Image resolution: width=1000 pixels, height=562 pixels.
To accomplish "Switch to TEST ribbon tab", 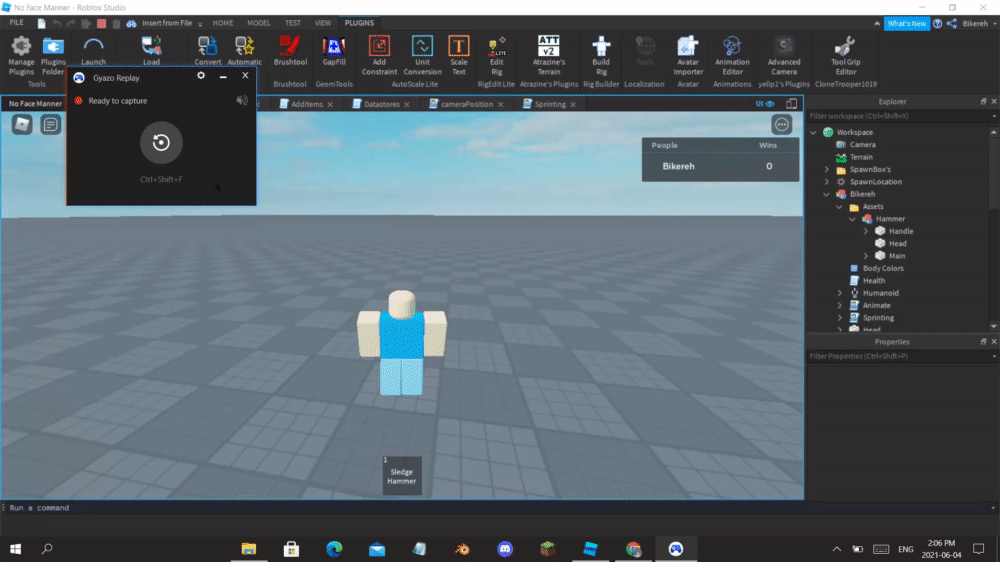I will pos(293,23).
